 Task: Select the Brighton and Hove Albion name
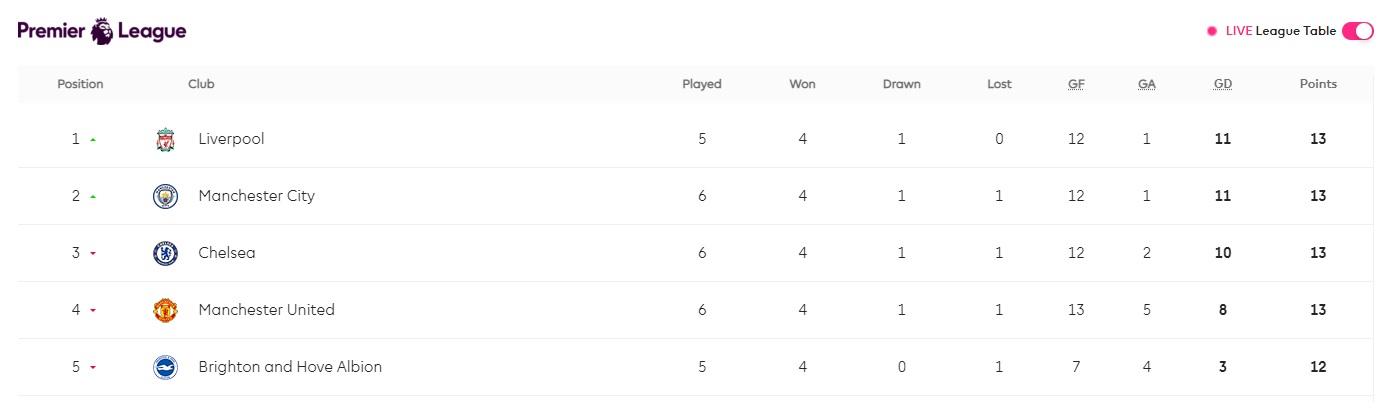290,367
